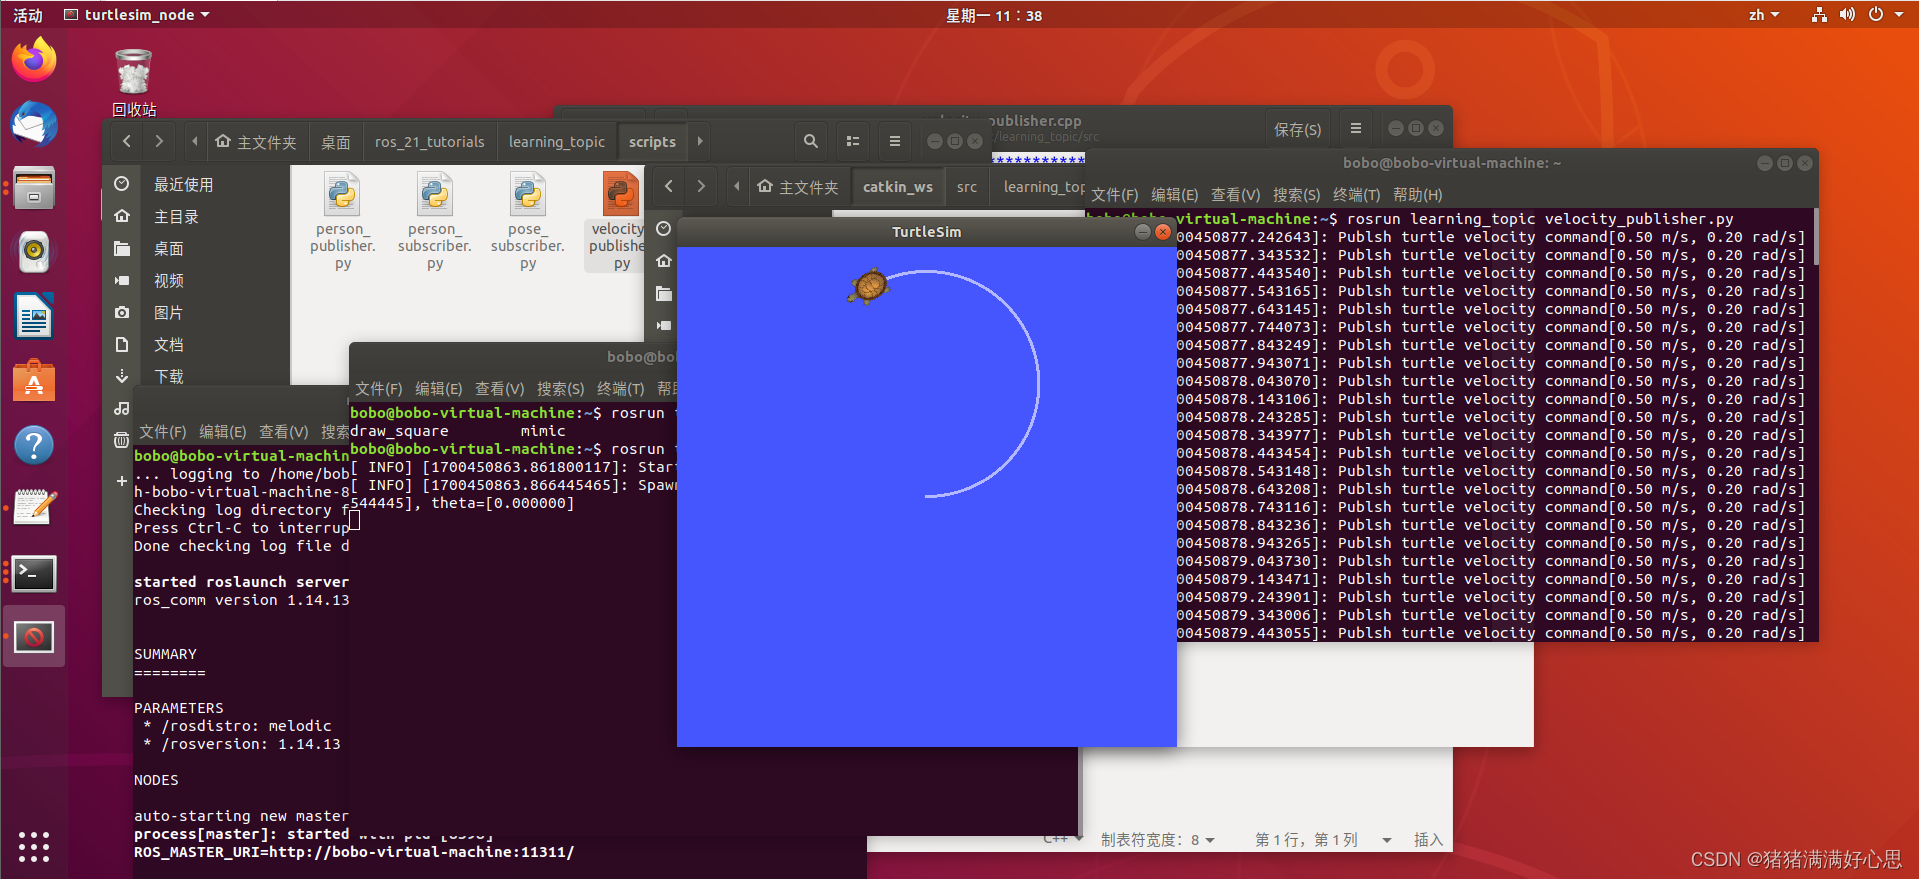Open 编辑(E) menu in left terminal
Viewport: 1919px width, 879px height.
222,431
